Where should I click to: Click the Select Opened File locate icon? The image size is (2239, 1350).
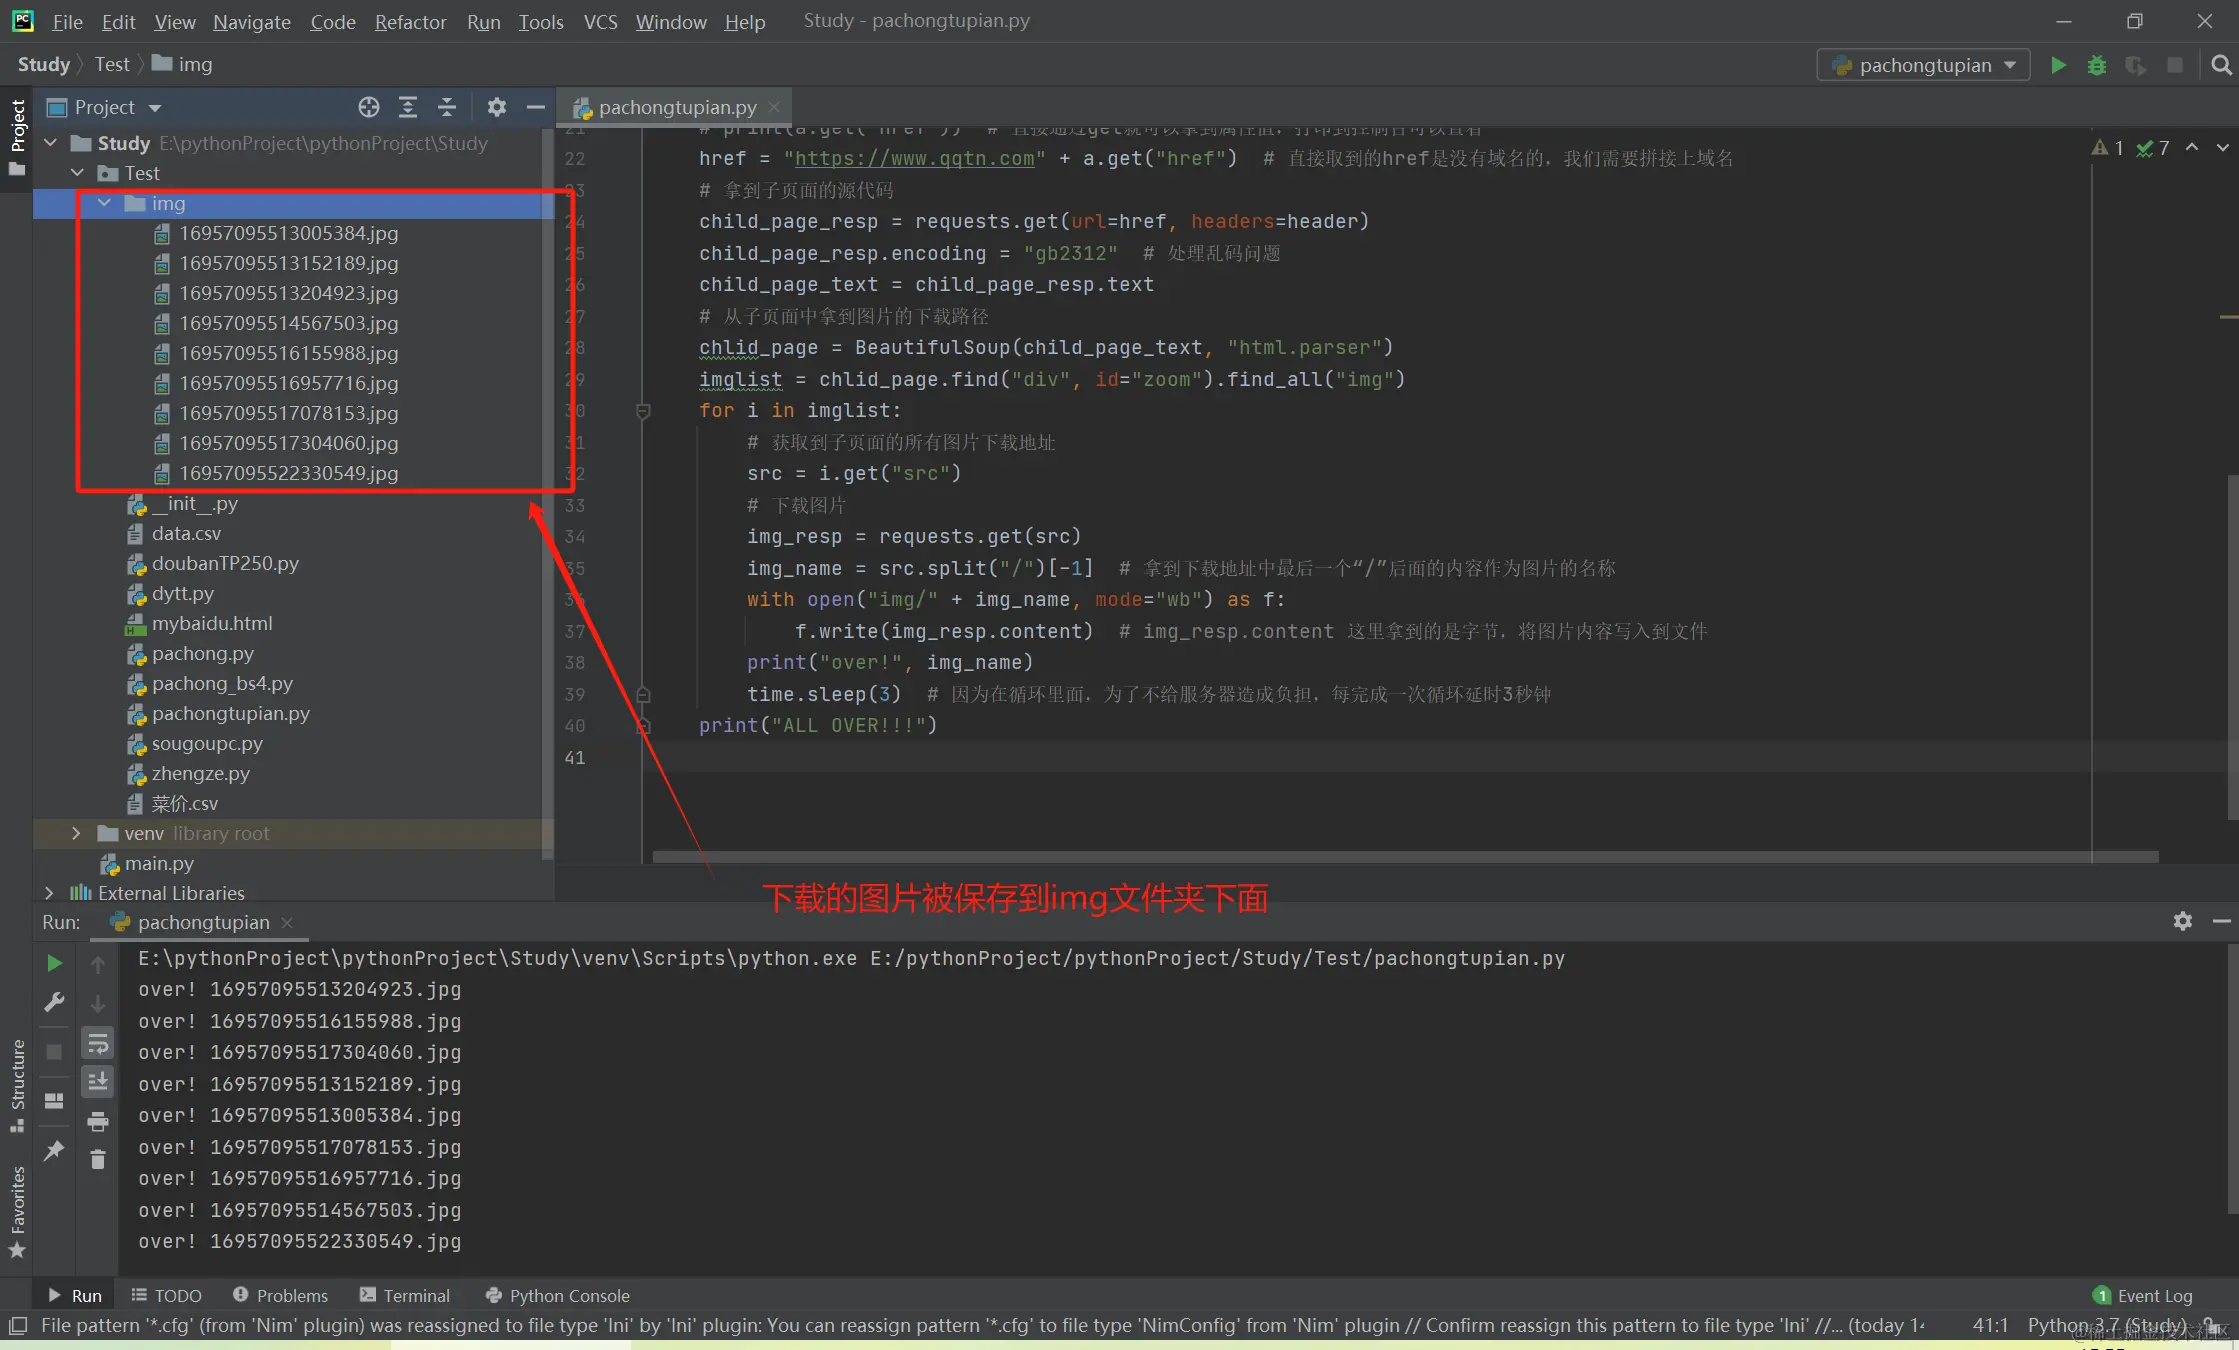[x=369, y=107]
